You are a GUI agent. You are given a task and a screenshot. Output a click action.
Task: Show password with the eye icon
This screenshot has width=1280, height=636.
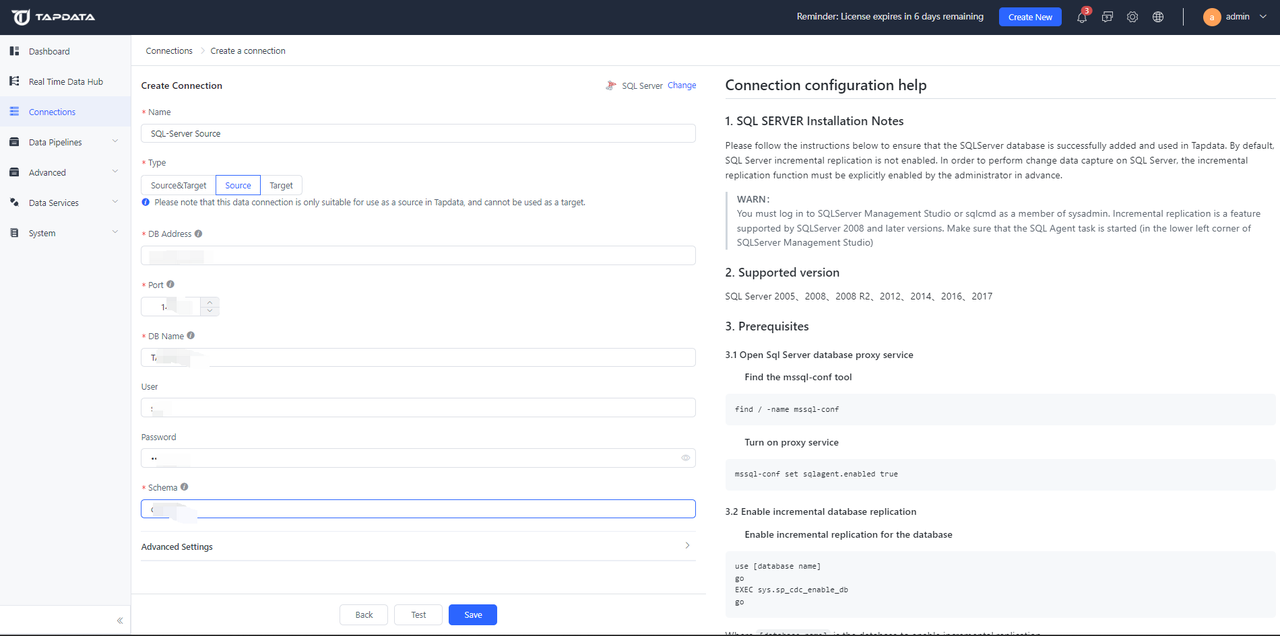pos(686,458)
